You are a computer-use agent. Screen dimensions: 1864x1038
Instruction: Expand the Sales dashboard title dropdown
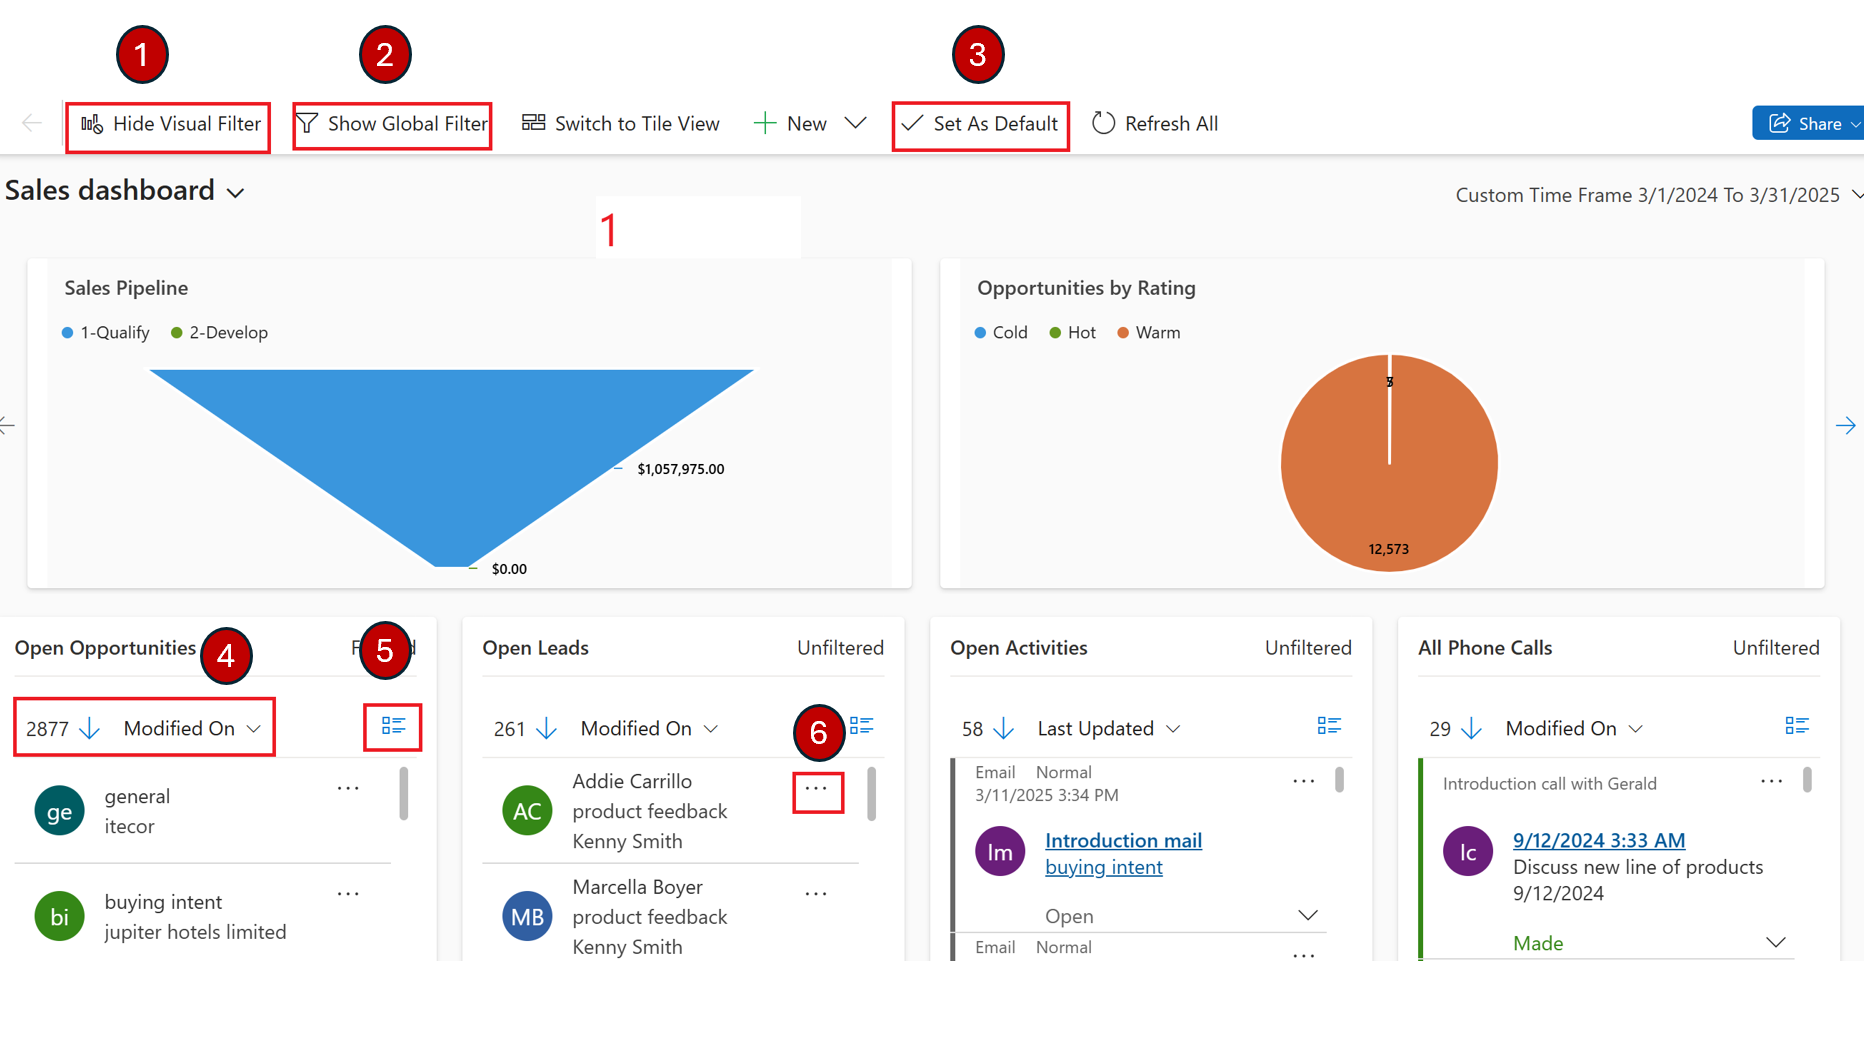tap(236, 192)
